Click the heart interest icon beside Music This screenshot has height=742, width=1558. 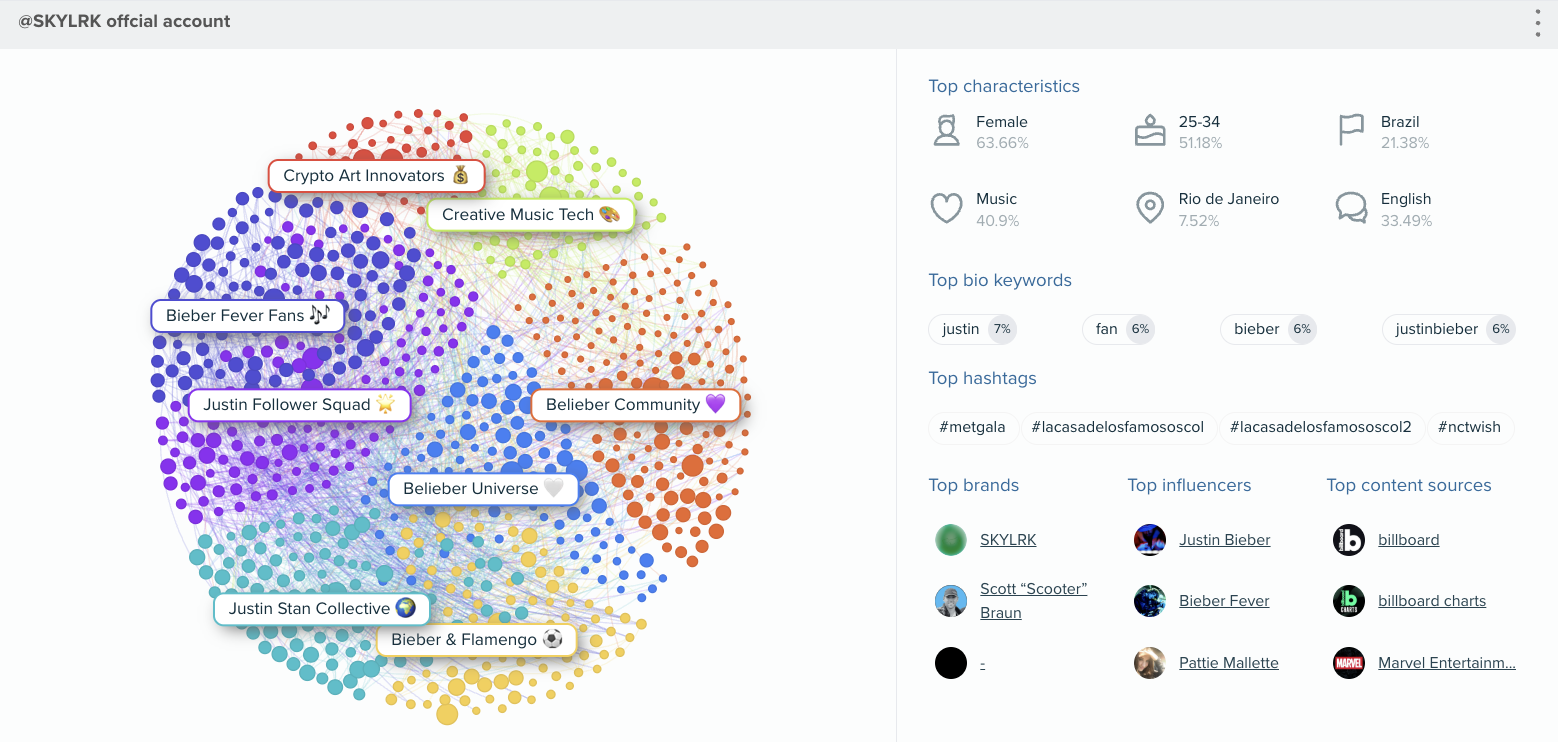coord(946,208)
